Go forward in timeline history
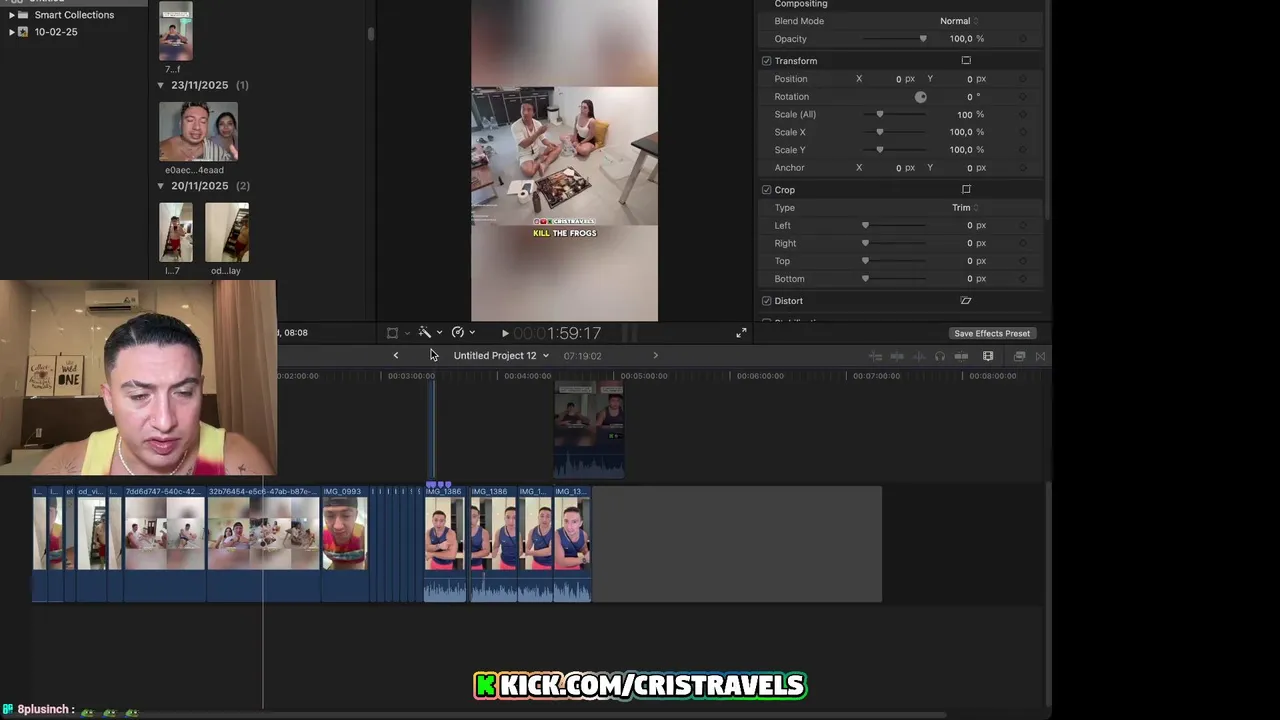The width and height of the screenshot is (1280, 720). pos(656,356)
